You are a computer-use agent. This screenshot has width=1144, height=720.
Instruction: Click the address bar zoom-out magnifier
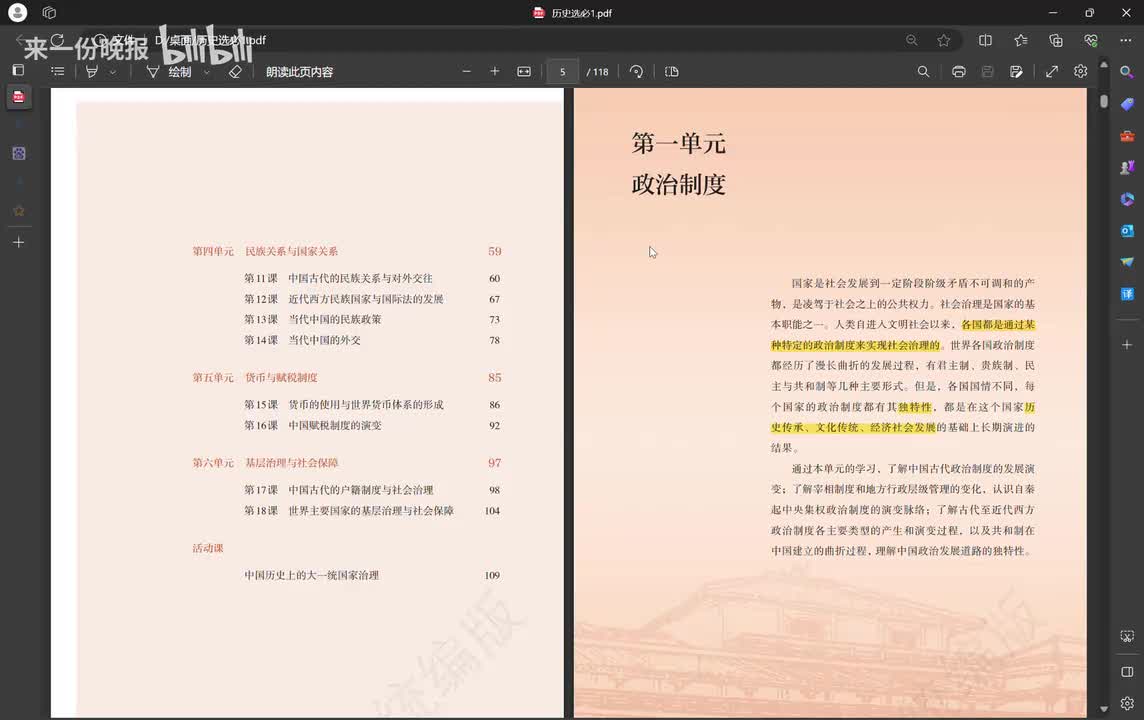pos(912,40)
